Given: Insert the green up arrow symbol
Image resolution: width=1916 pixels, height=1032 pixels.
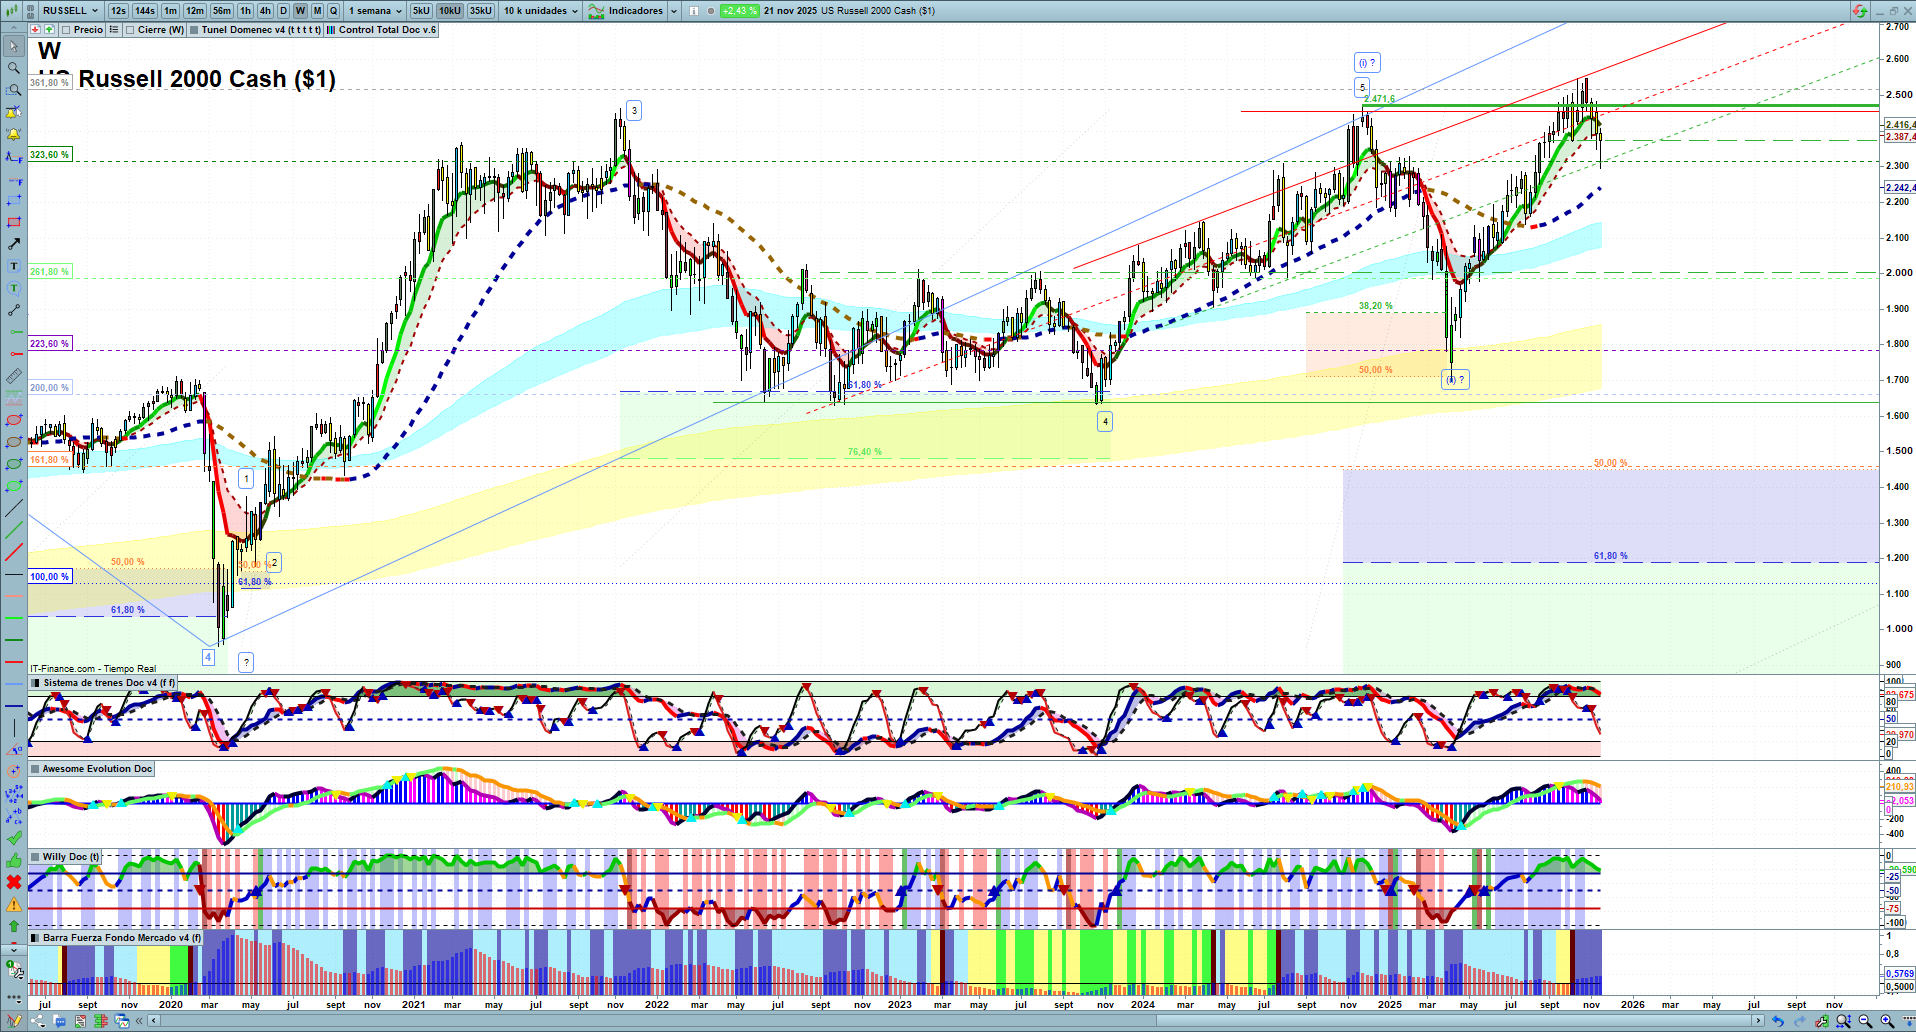Looking at the screenshot, I should [x=14, y=926].
